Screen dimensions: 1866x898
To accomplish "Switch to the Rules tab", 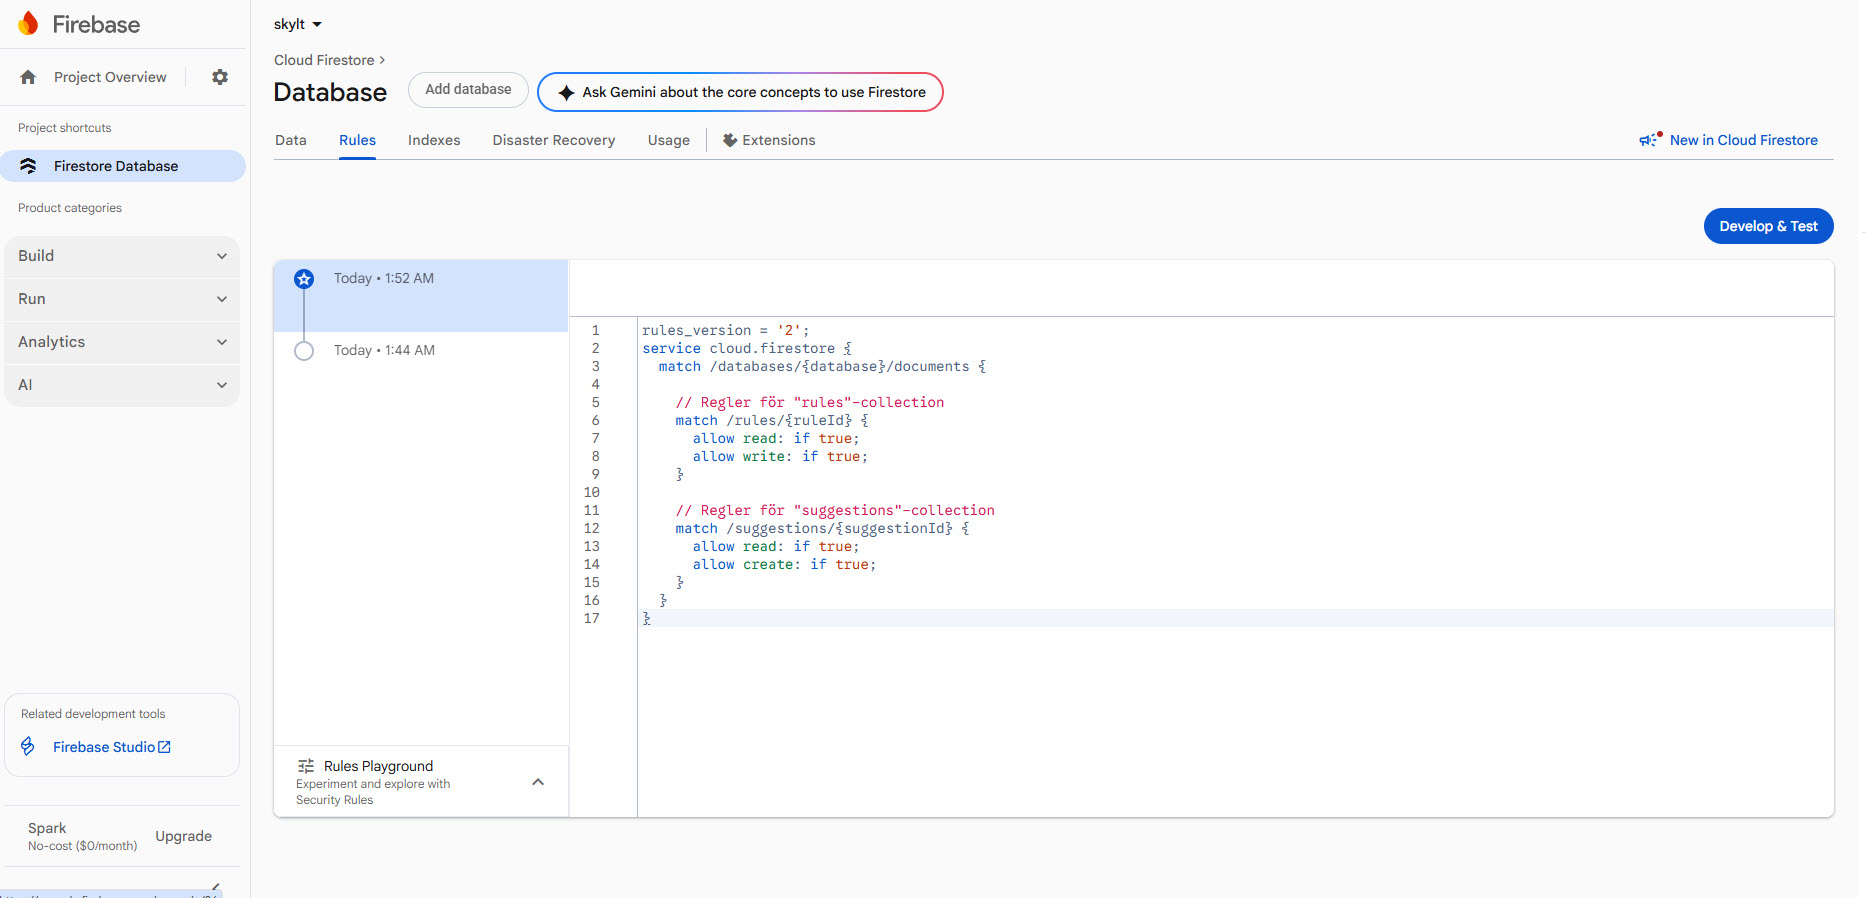I will pyautogui.click(x=357, y=140).
